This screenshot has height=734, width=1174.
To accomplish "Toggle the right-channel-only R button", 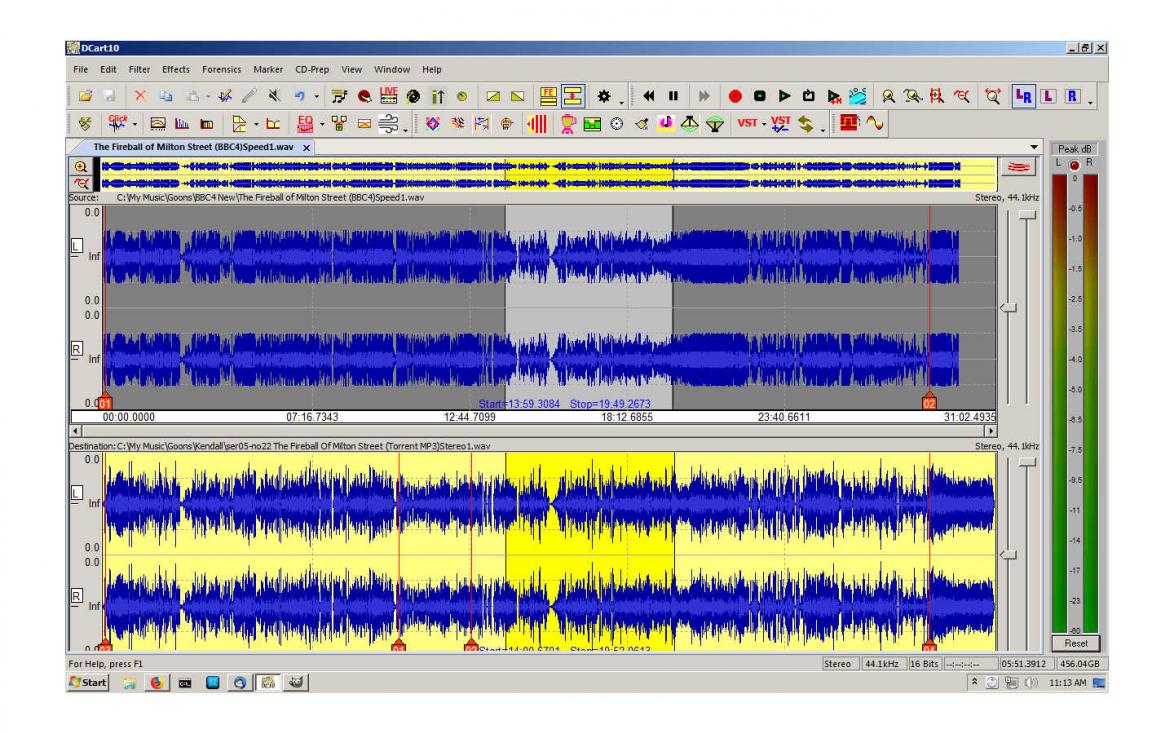I will 1072,96.
